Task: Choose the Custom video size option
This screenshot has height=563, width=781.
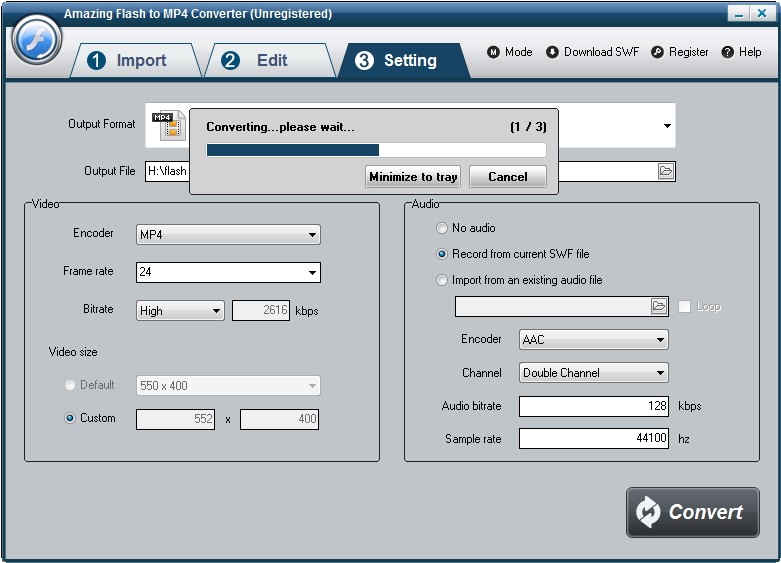Action: pyautogui.click(x=70, y=418)
